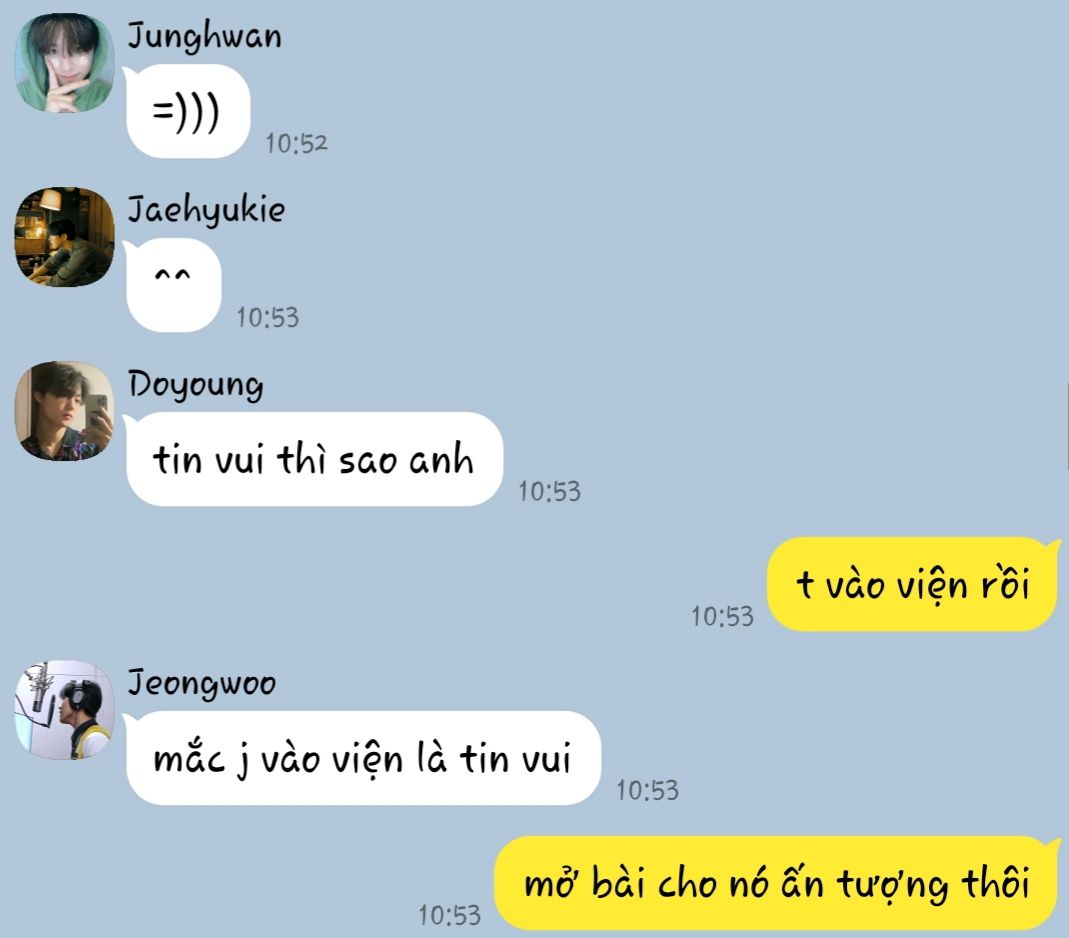Click the timestamp beside the last yellow bubble

(x=449, y=916)
